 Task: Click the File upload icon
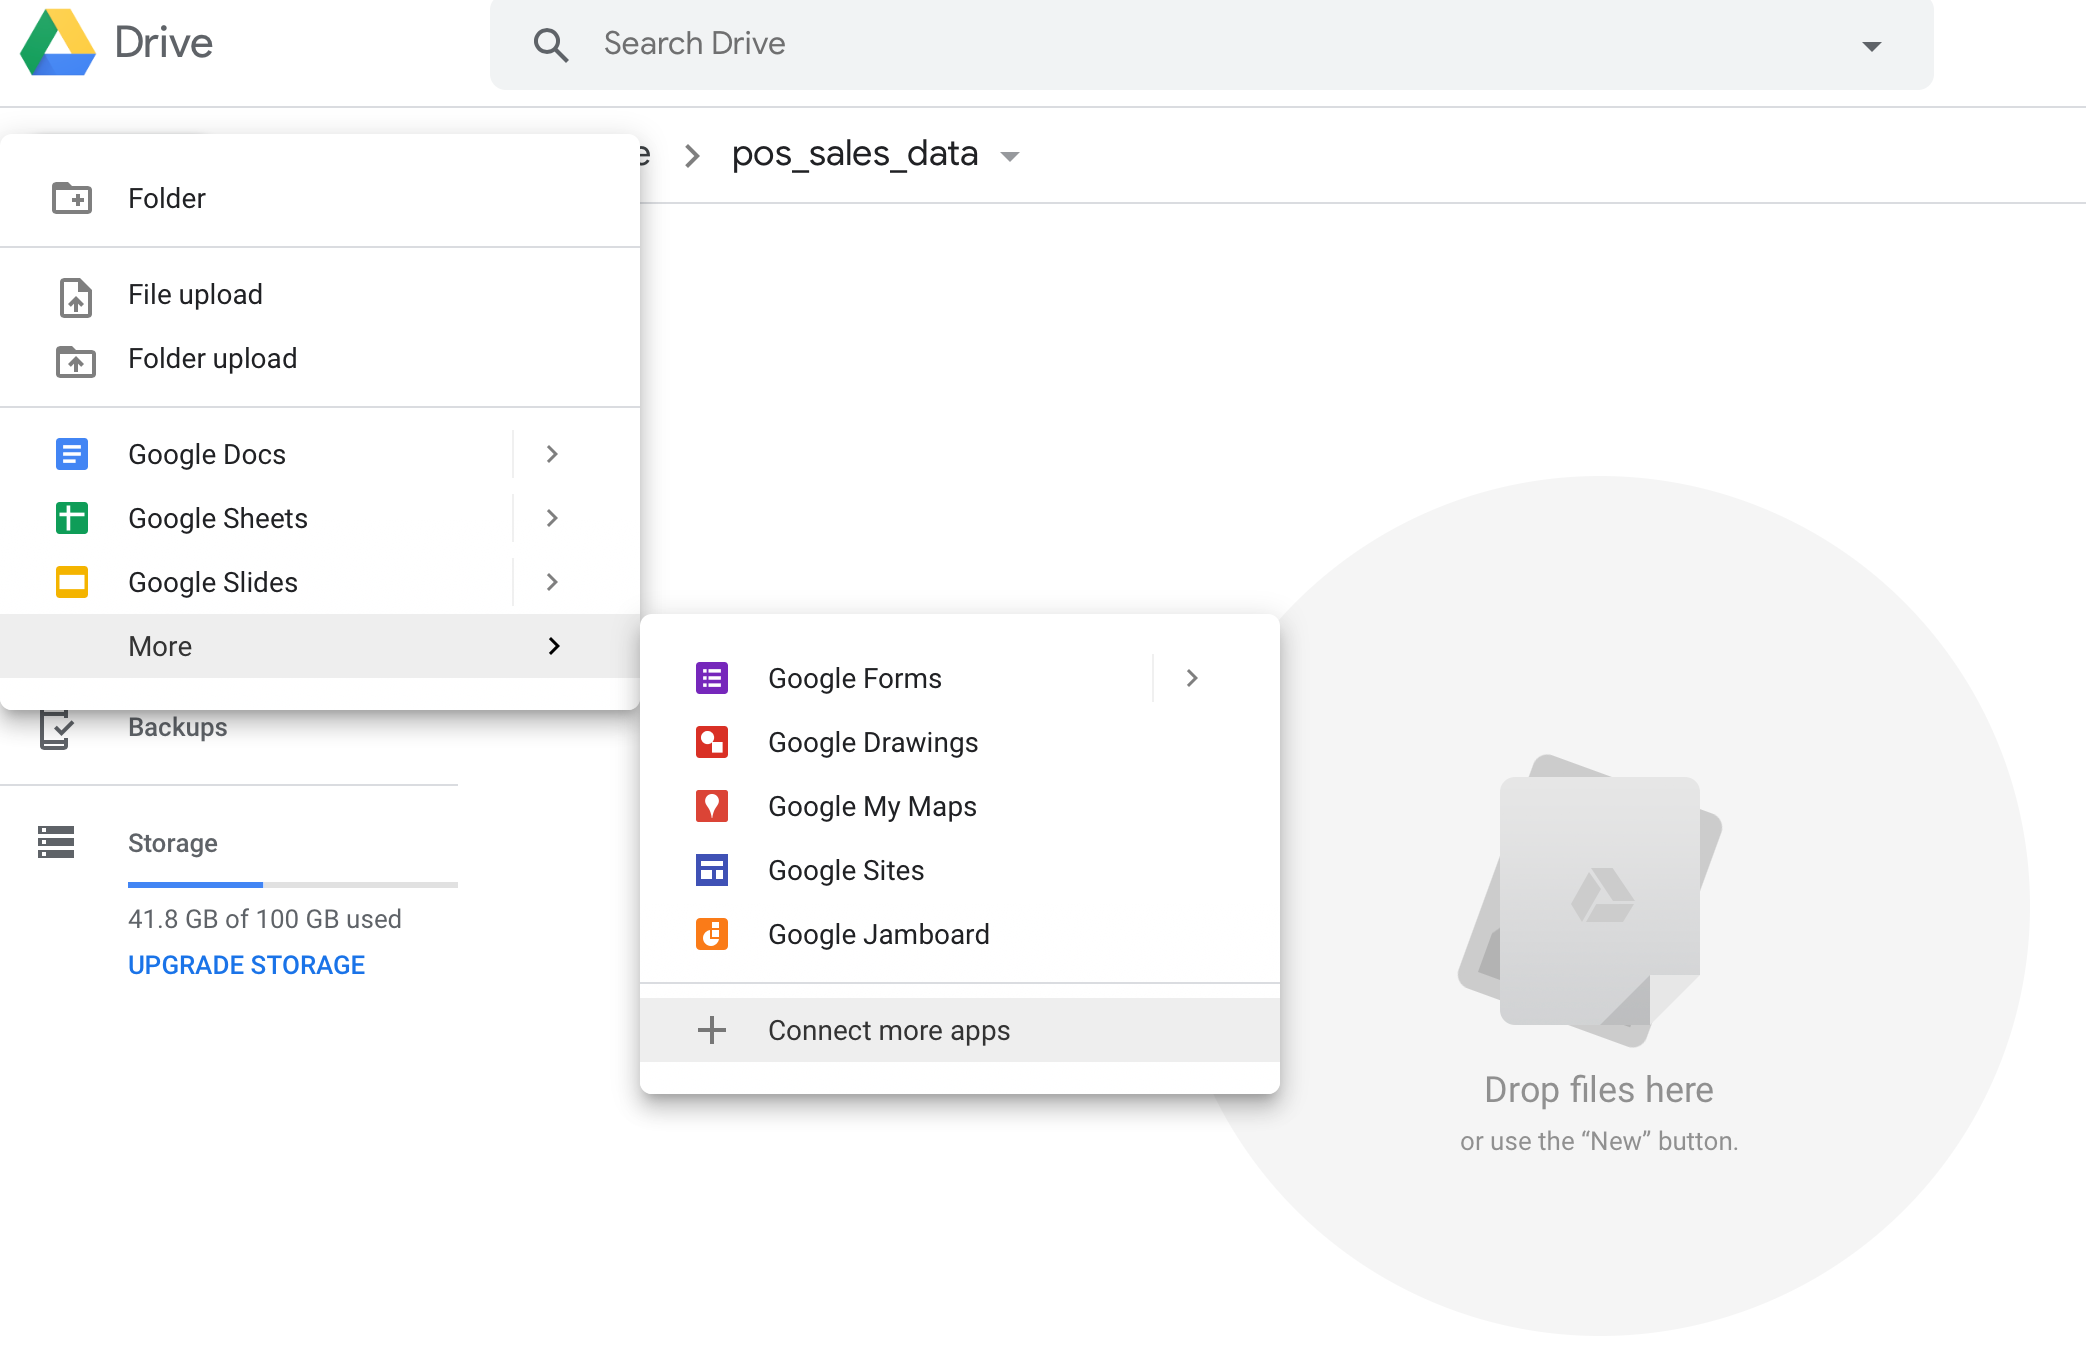[x=75, y=297]
